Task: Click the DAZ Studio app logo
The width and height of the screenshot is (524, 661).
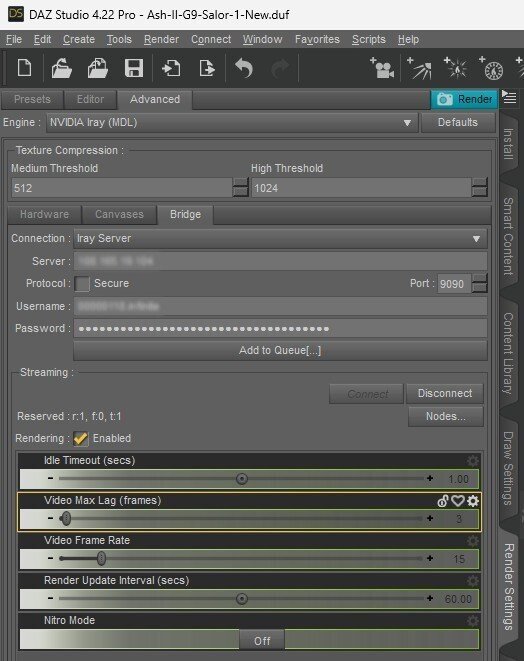Action: click(16, 14)
